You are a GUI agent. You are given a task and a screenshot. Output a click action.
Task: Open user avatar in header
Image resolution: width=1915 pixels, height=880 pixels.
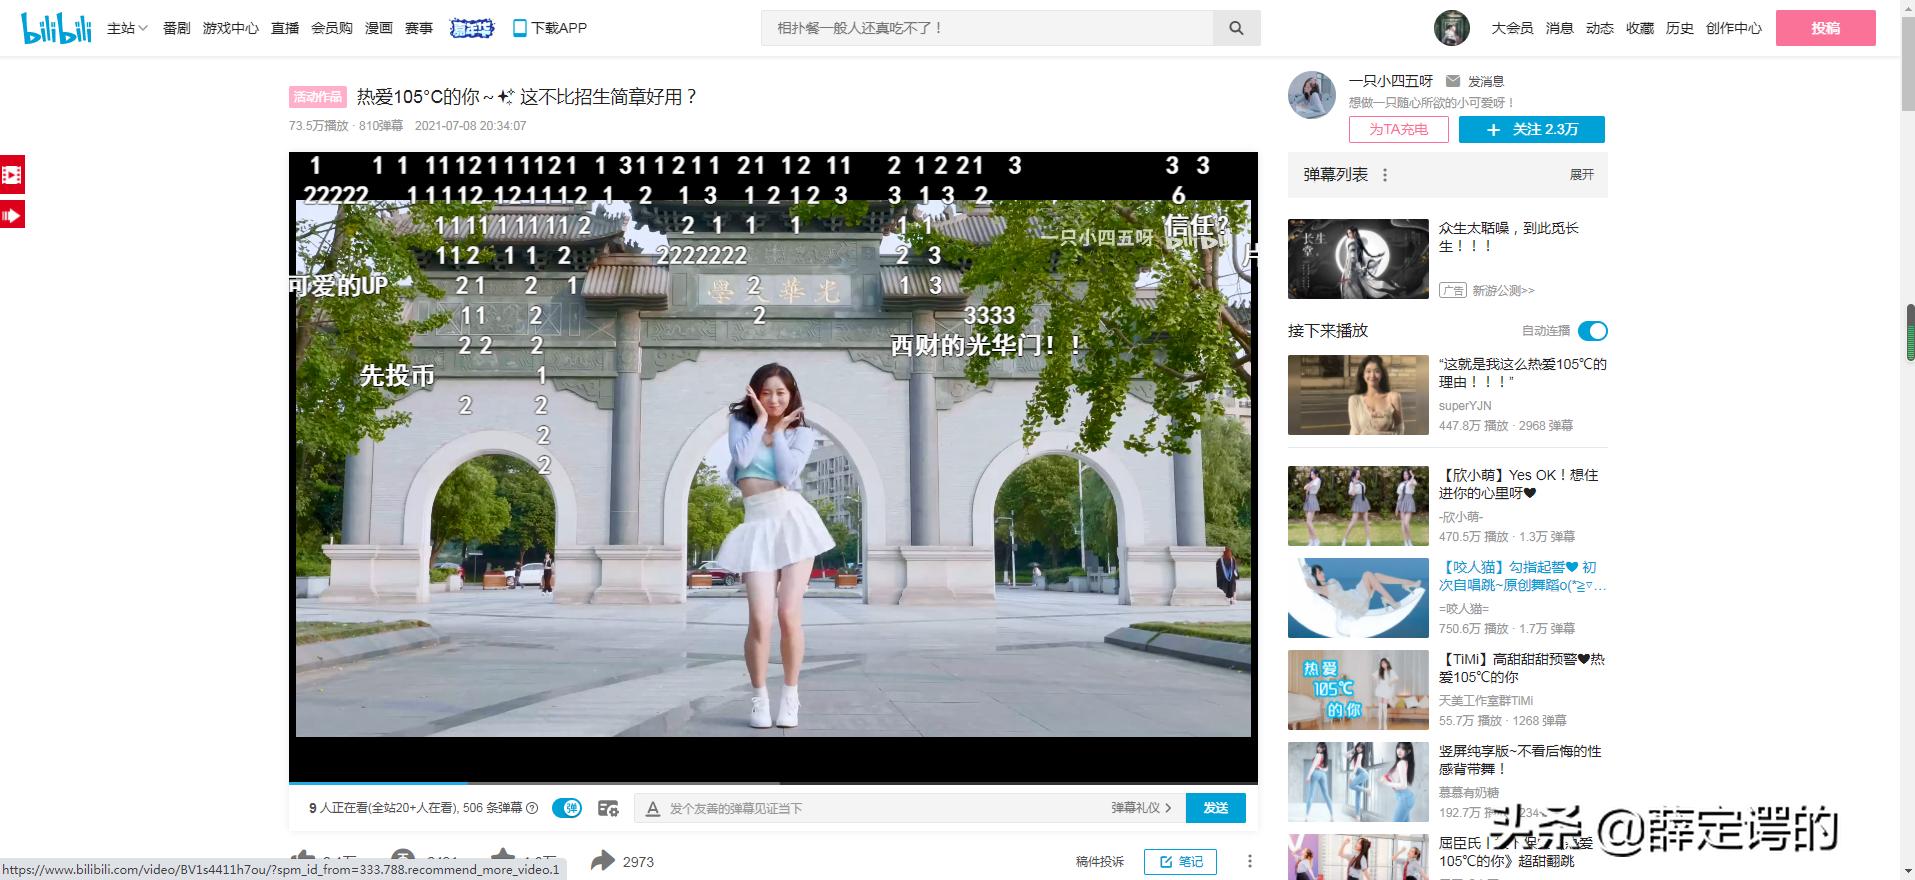tap(1451, 28)
